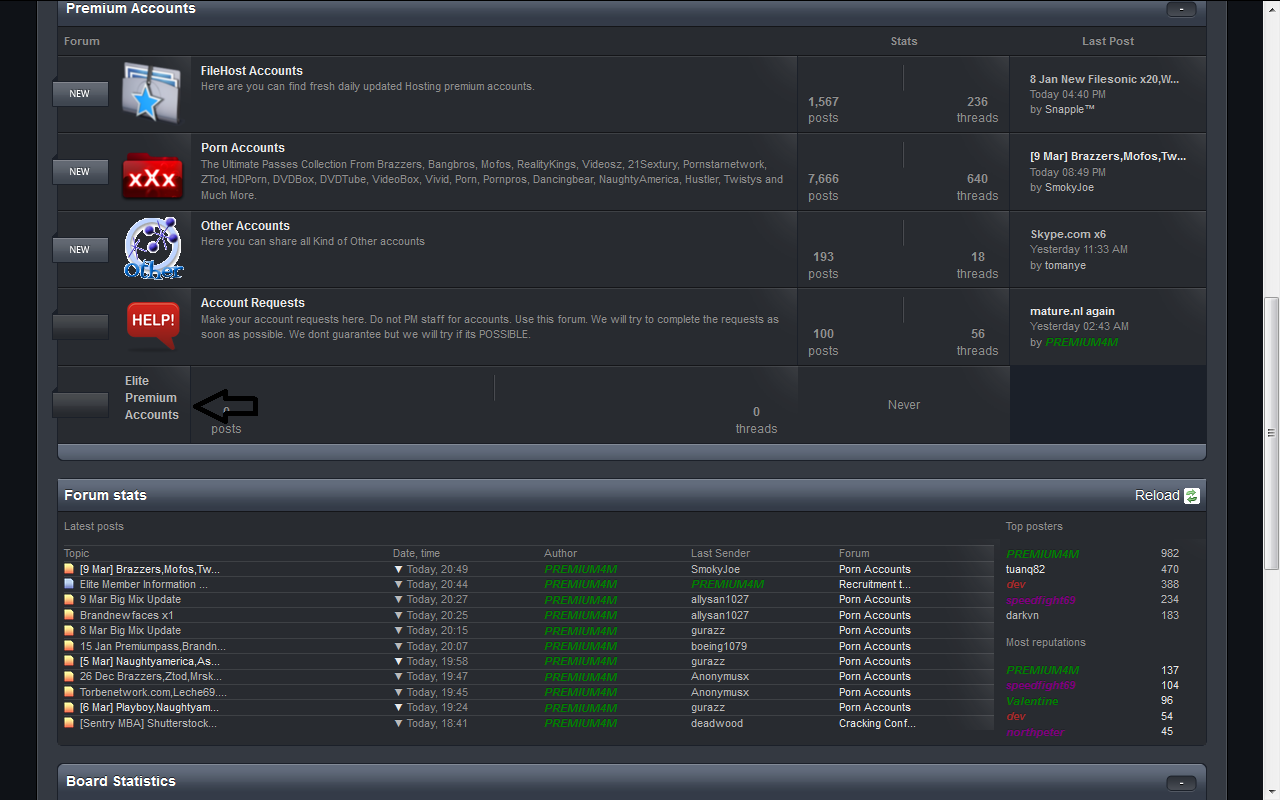Open the Elite Premium Accounts forum
Viewport: 1280px width, 800px height.
coord(152,398)
